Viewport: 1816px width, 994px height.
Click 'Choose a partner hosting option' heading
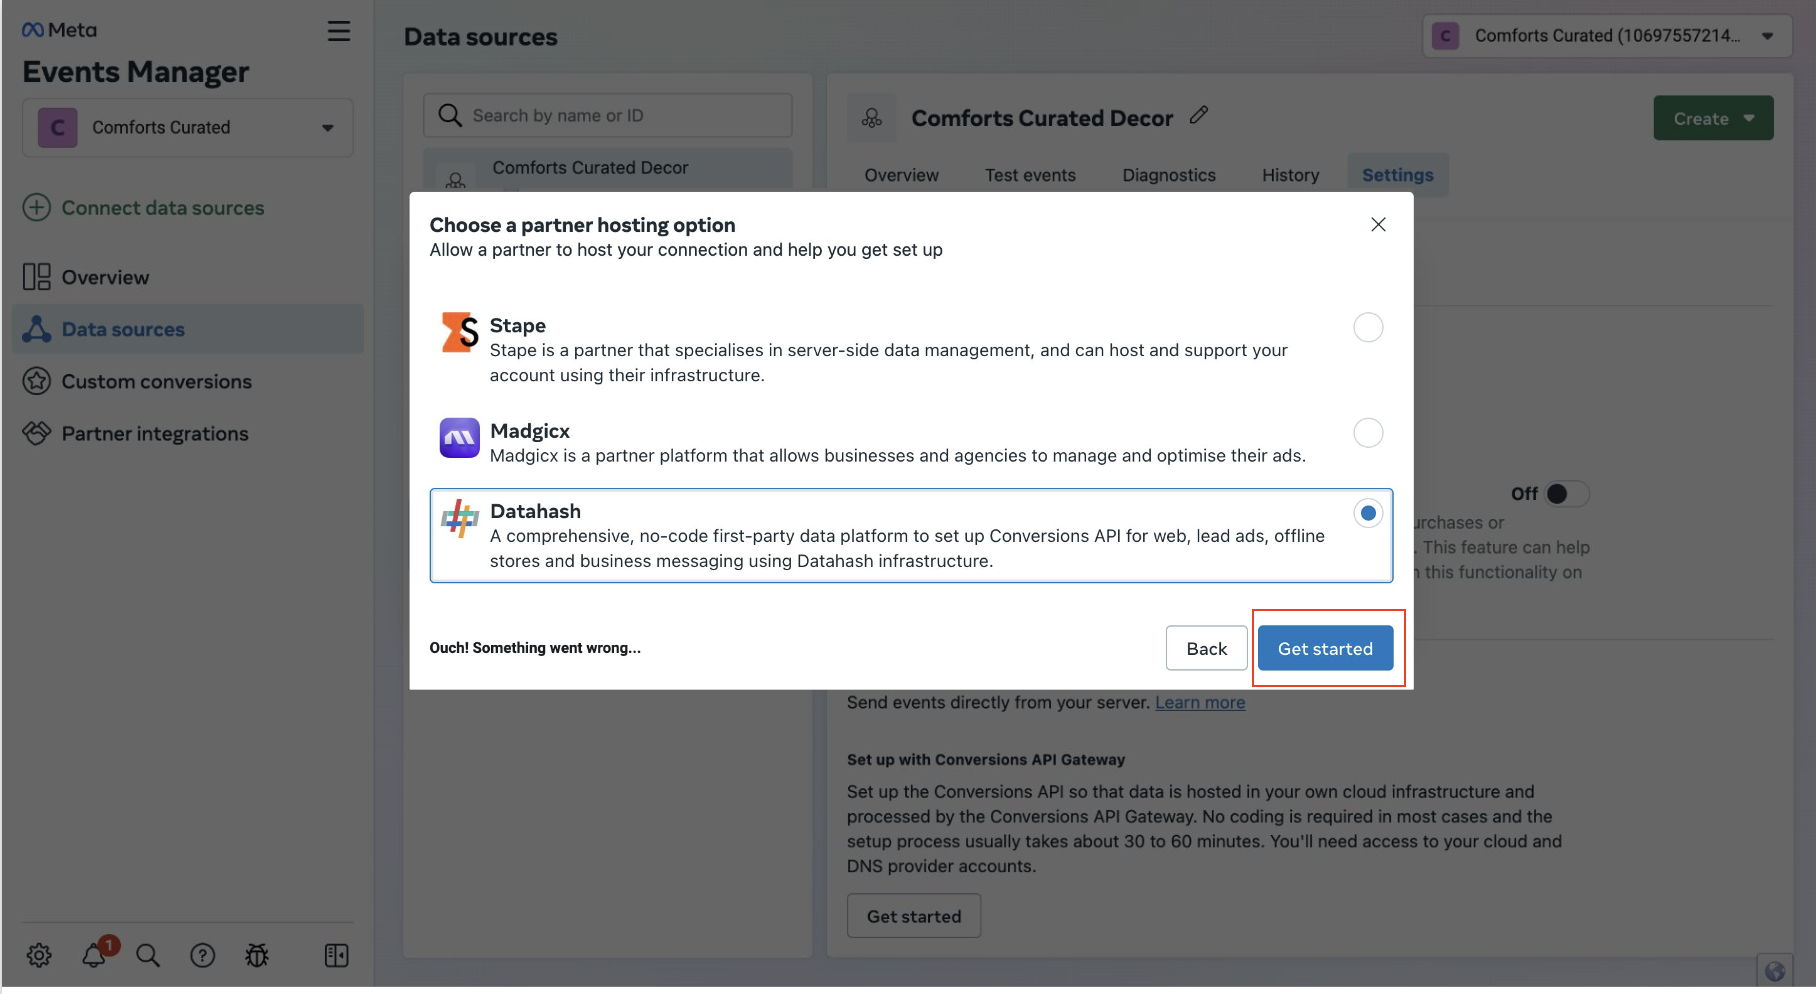point(582,225)
